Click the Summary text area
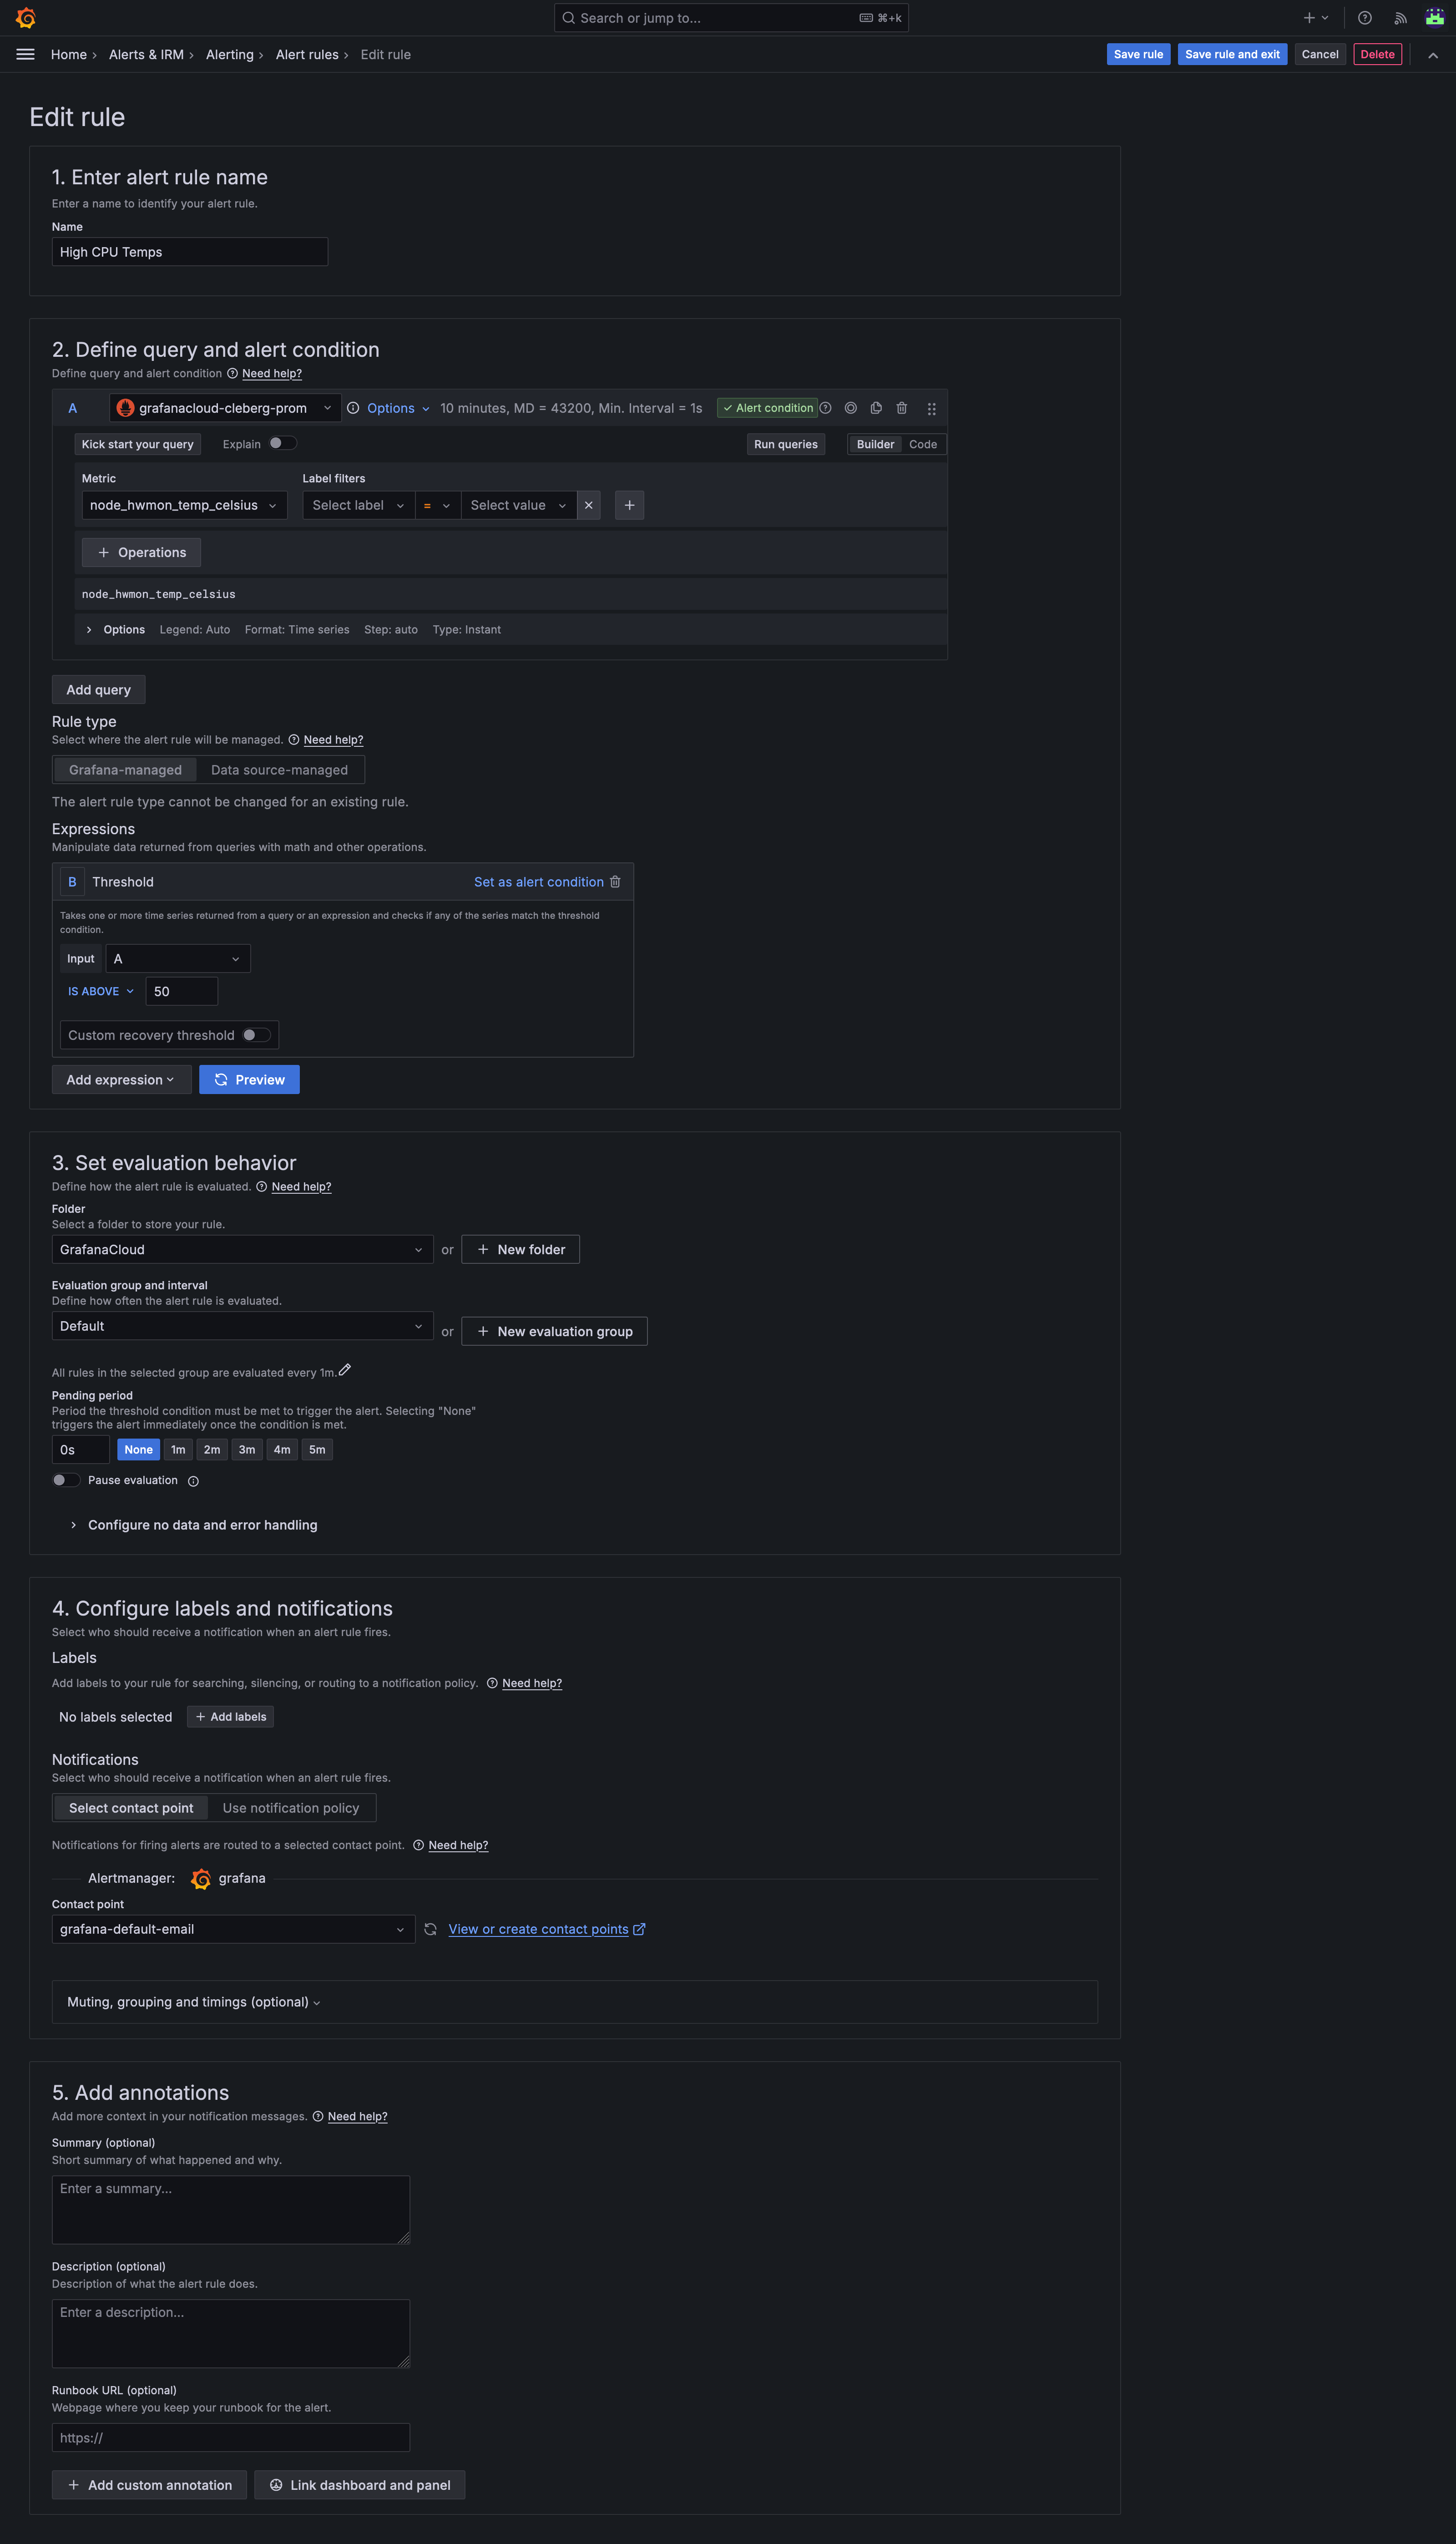Image resolution: width=1456 pixels, height=2544 pixels. (x=231, y=2210)
